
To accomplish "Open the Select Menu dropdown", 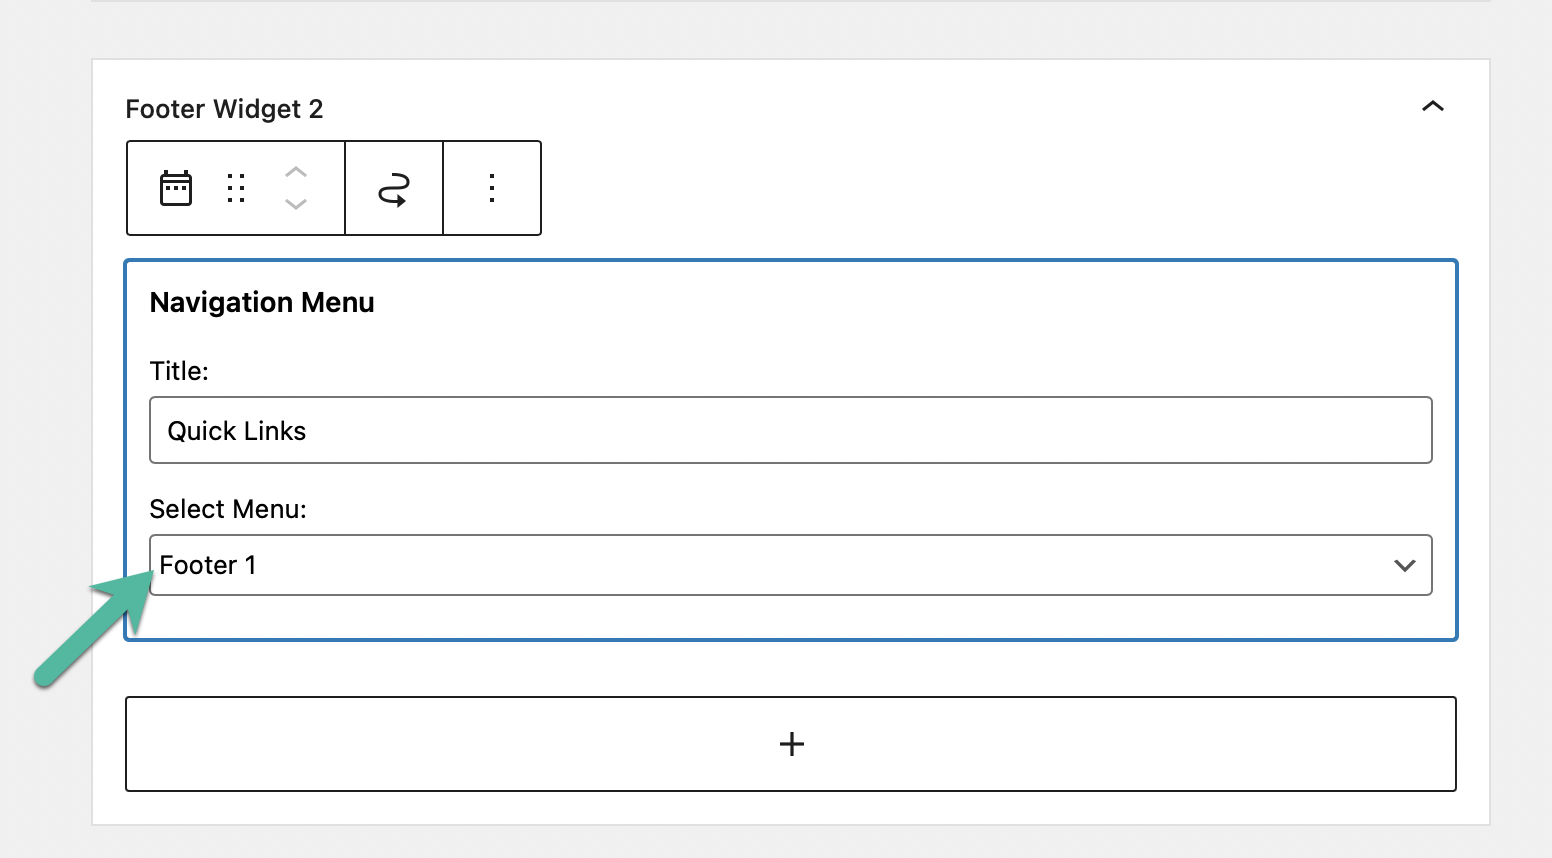I will pyautogui.click(x=791, y=565).
